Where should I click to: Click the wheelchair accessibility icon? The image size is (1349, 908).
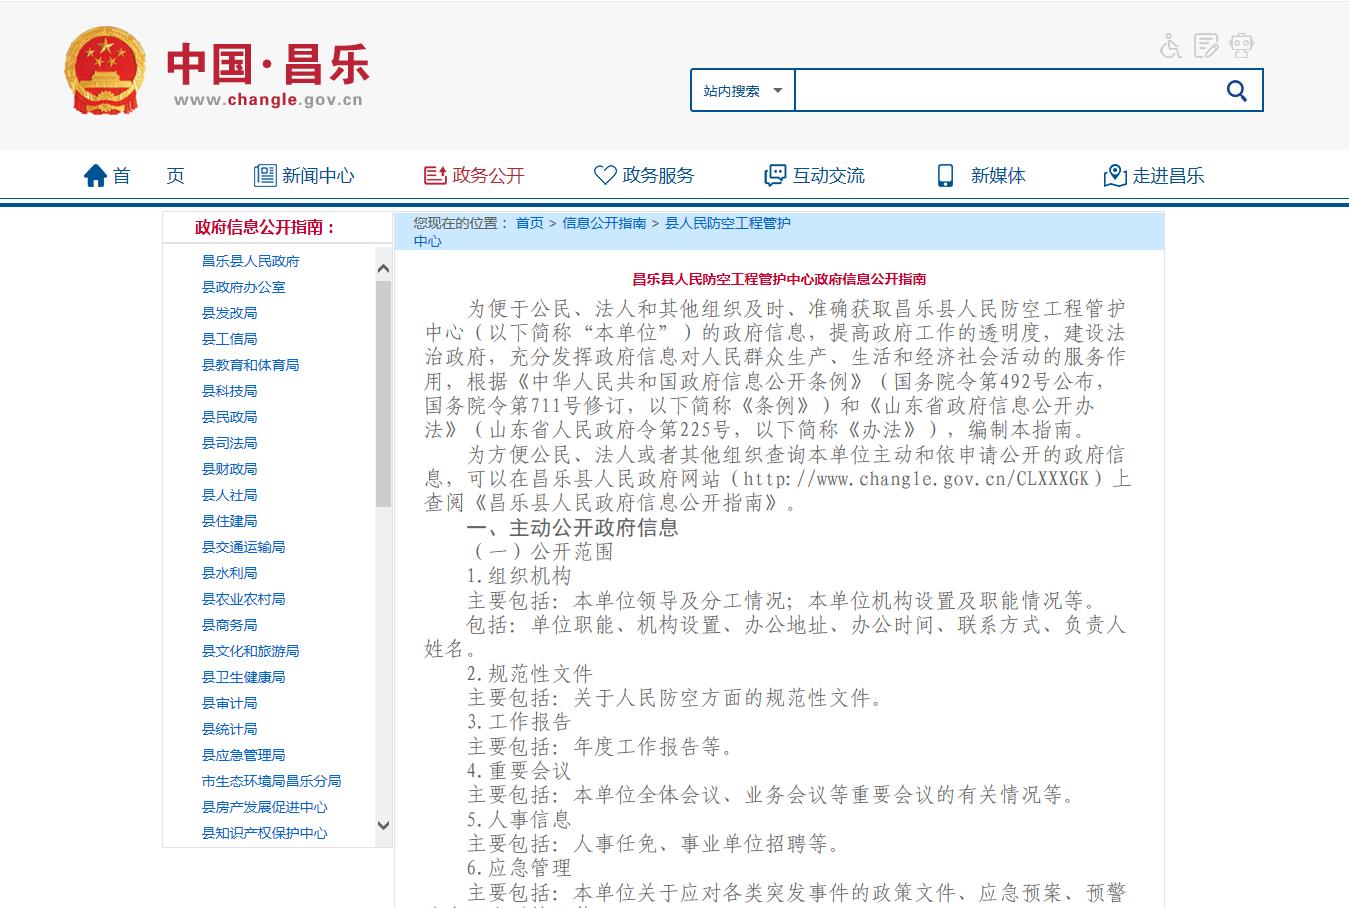tap(1170, 46)
